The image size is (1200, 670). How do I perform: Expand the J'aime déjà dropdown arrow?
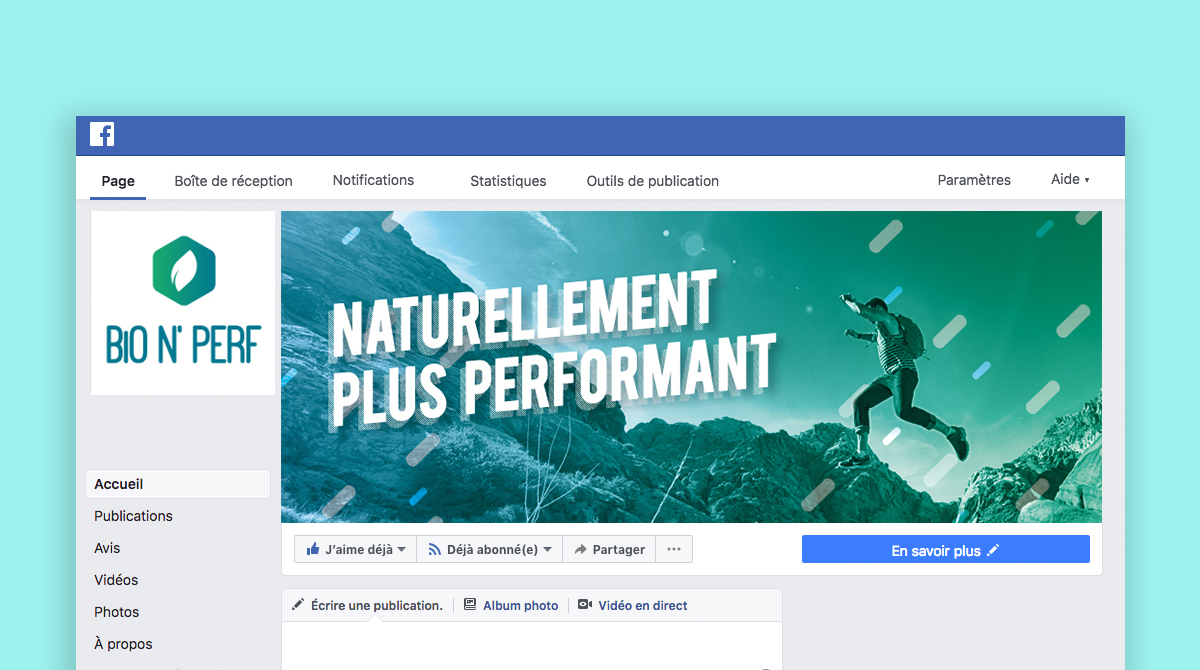[x=402, y=550]
